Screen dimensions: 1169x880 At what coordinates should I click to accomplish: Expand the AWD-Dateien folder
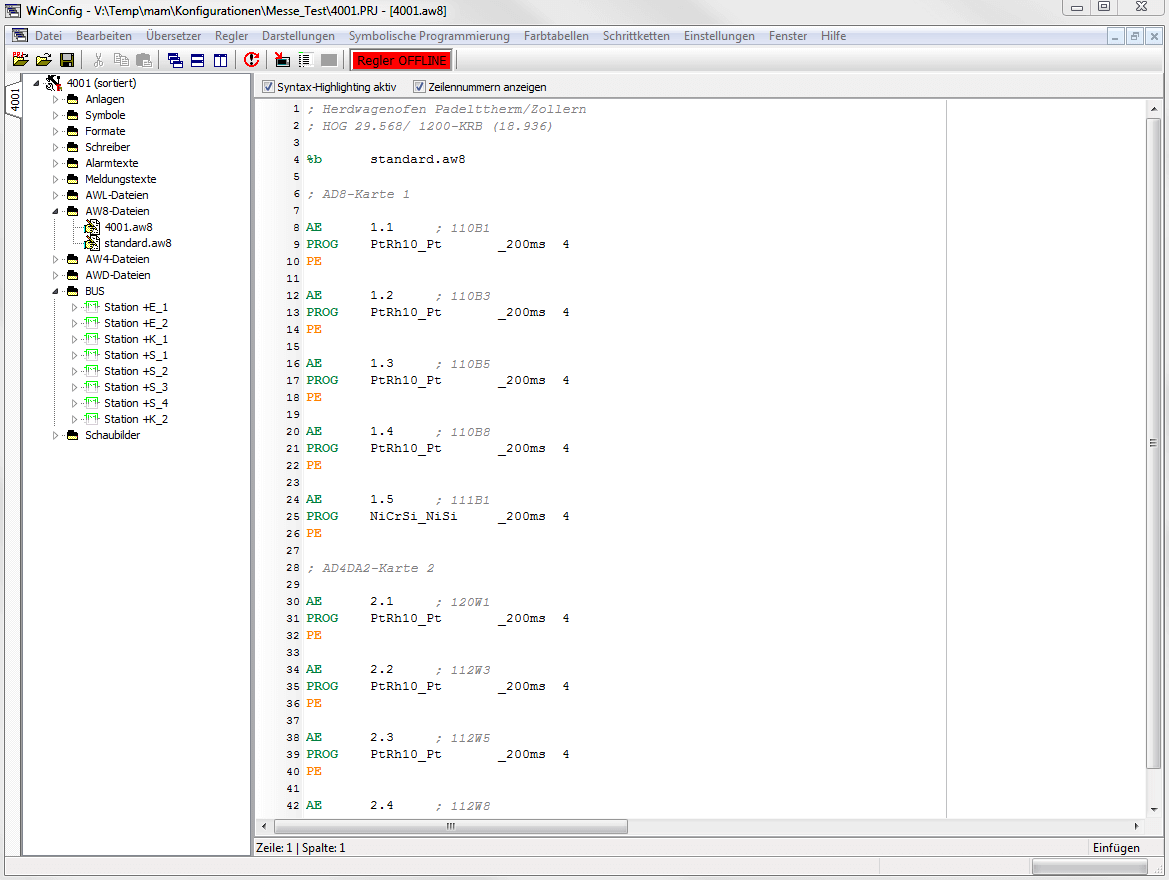coord(55,276)
